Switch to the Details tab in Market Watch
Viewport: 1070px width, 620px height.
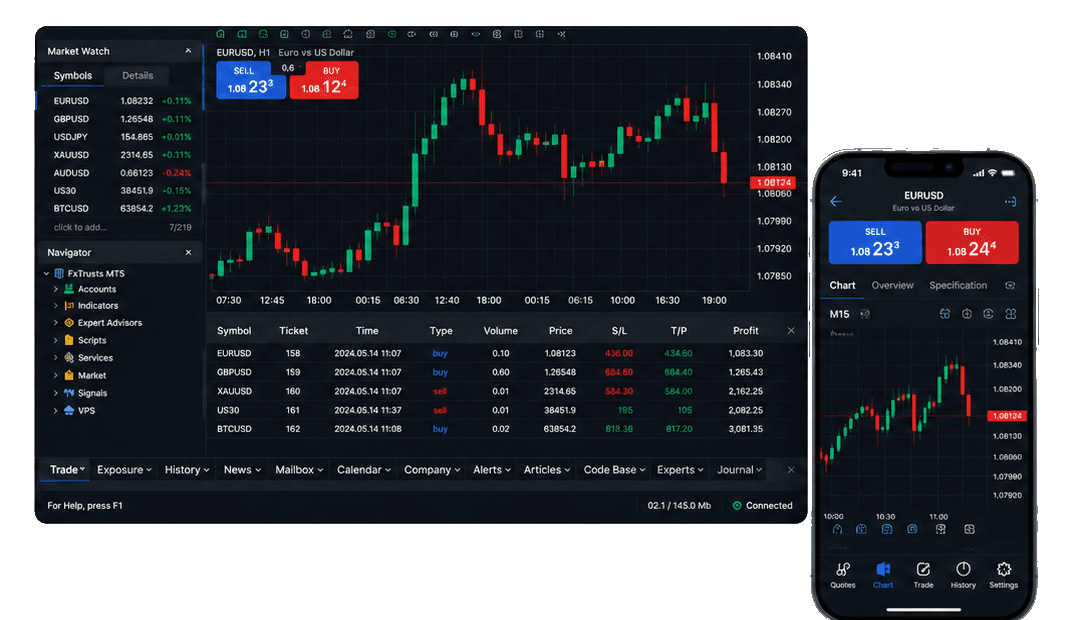tap(137, 76)
